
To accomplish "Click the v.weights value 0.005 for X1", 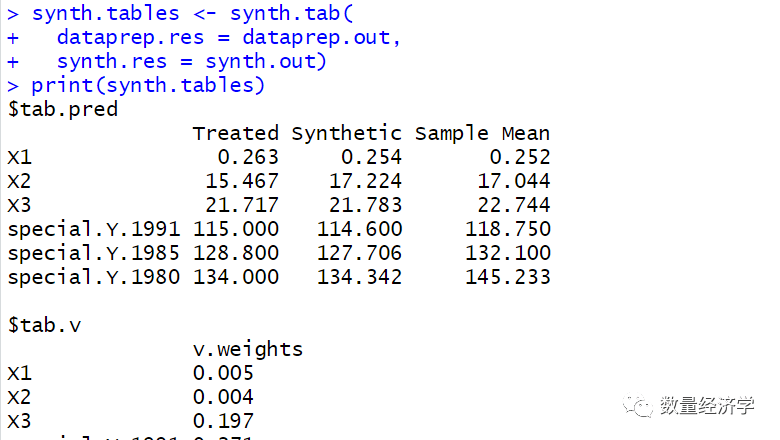I will (223, 373).
